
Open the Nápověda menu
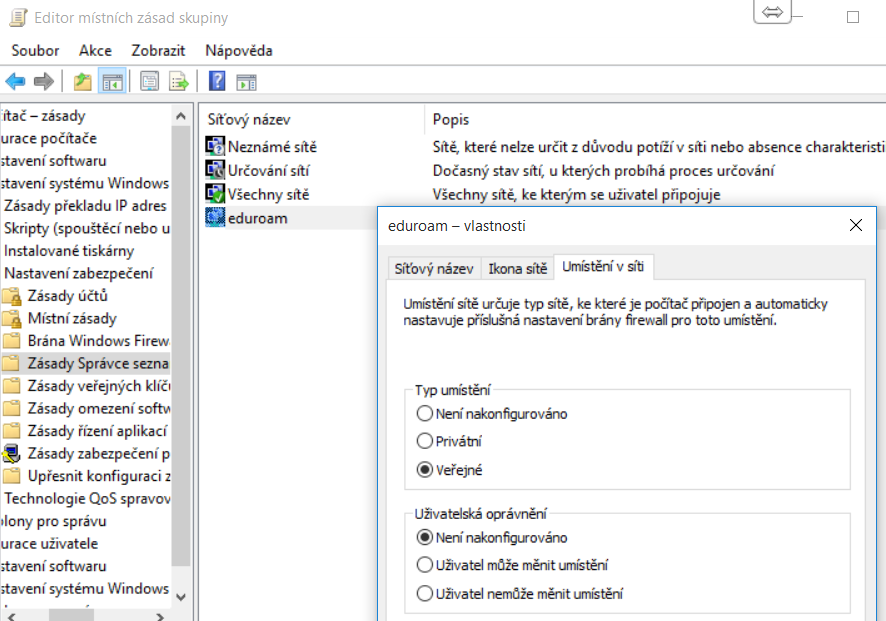pyautogui.click(x=238, y=51)
